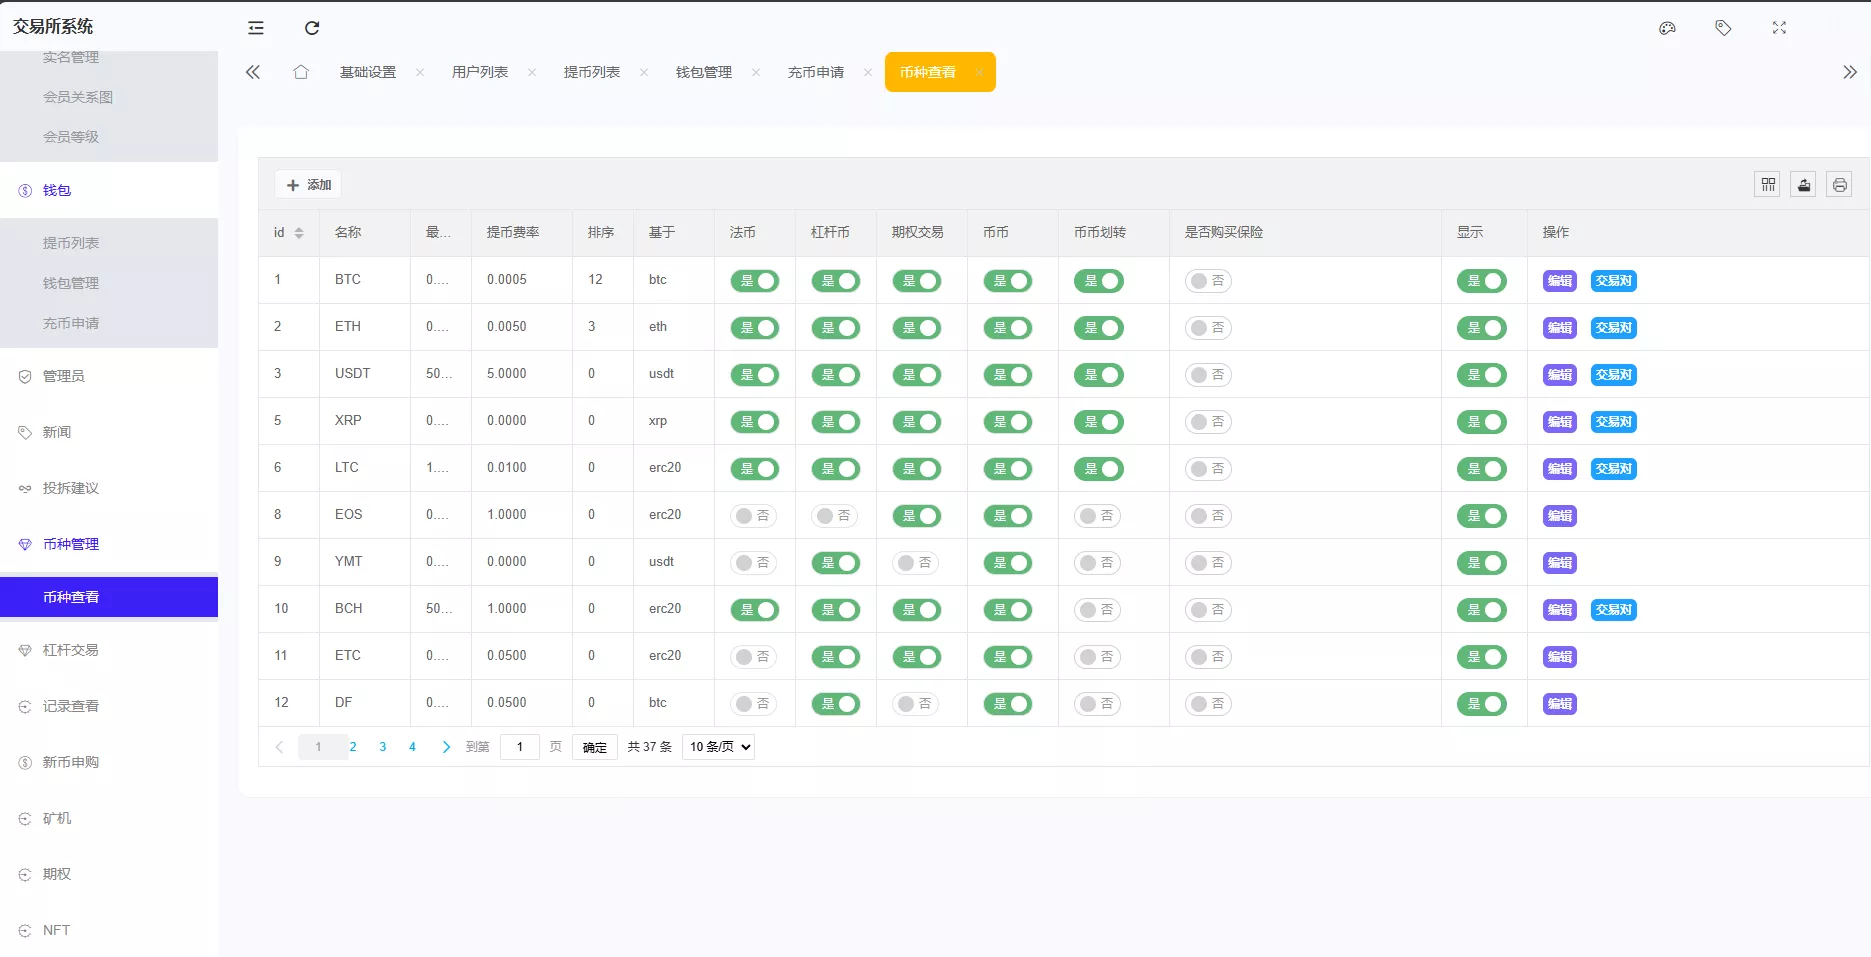Switch to the 用户列表 tab
The height and width of the screenshot is (957, 1871).
coord(480,72)
